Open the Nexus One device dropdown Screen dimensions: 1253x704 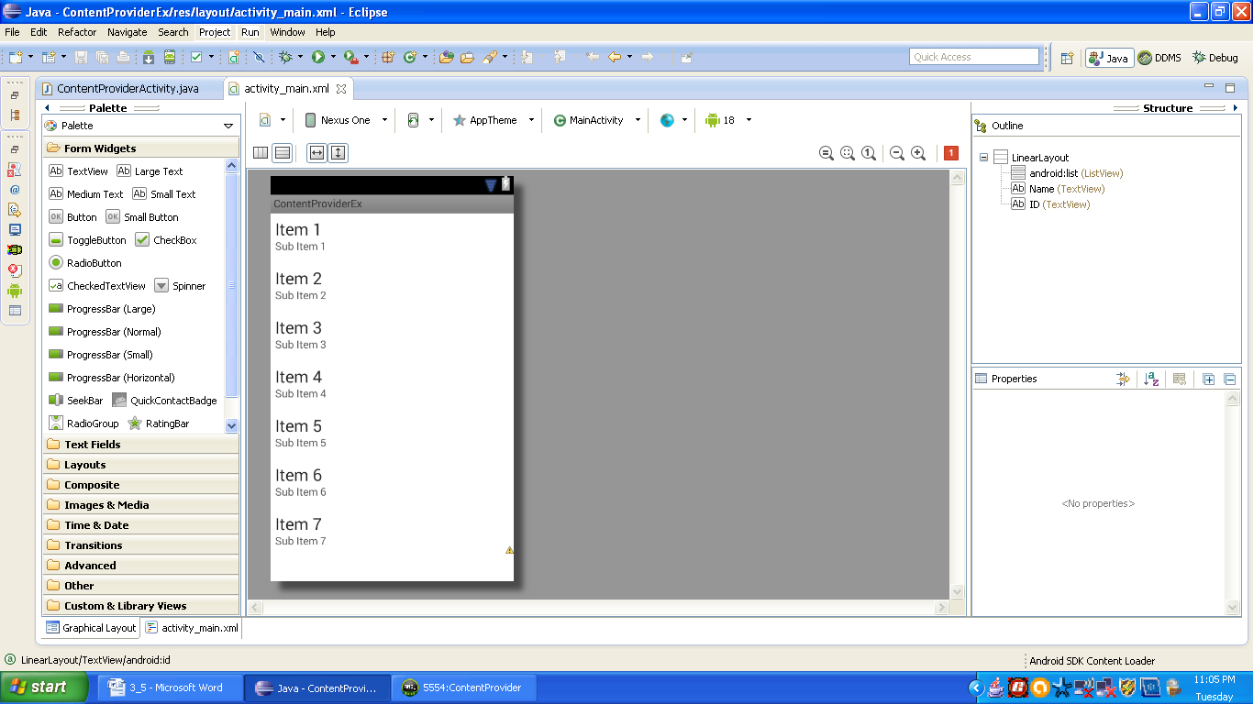click(346, 120)
